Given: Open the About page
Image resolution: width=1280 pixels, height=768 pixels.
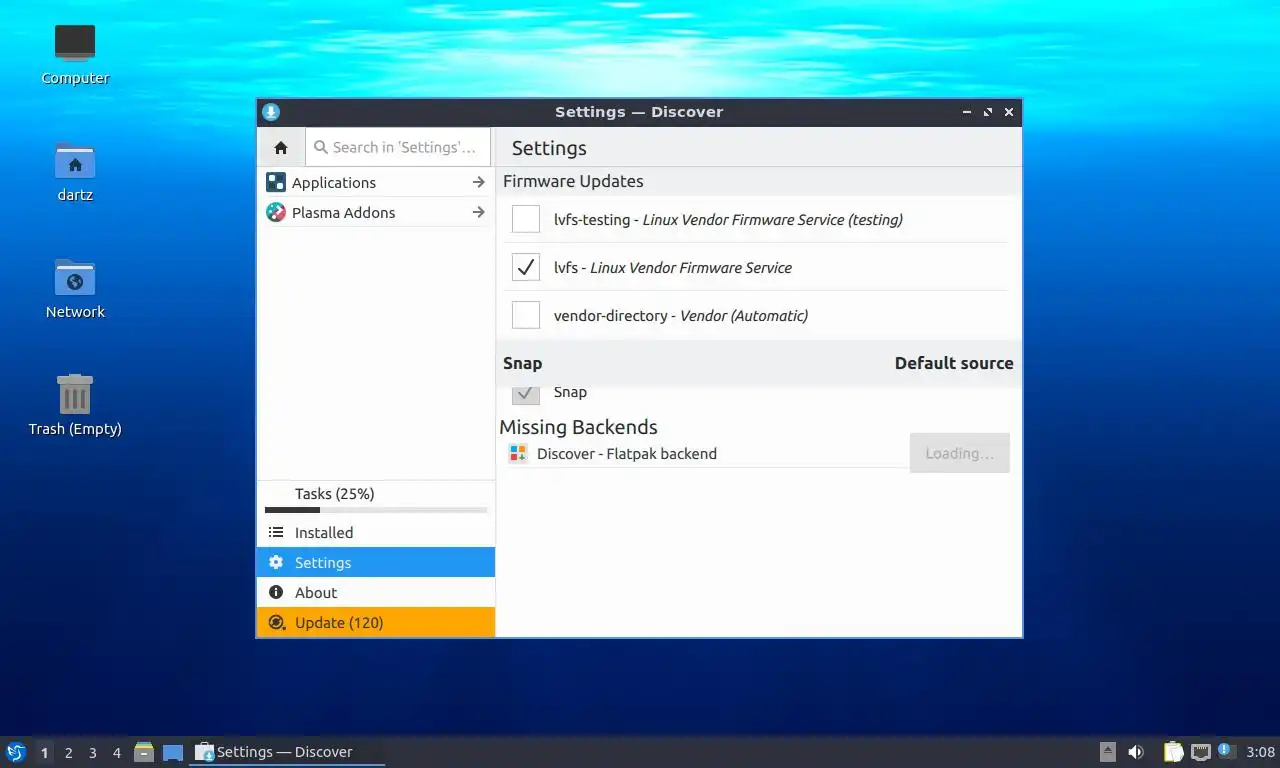Looking at the screenshot, I should pyautogui.click(x=376, y=592).
